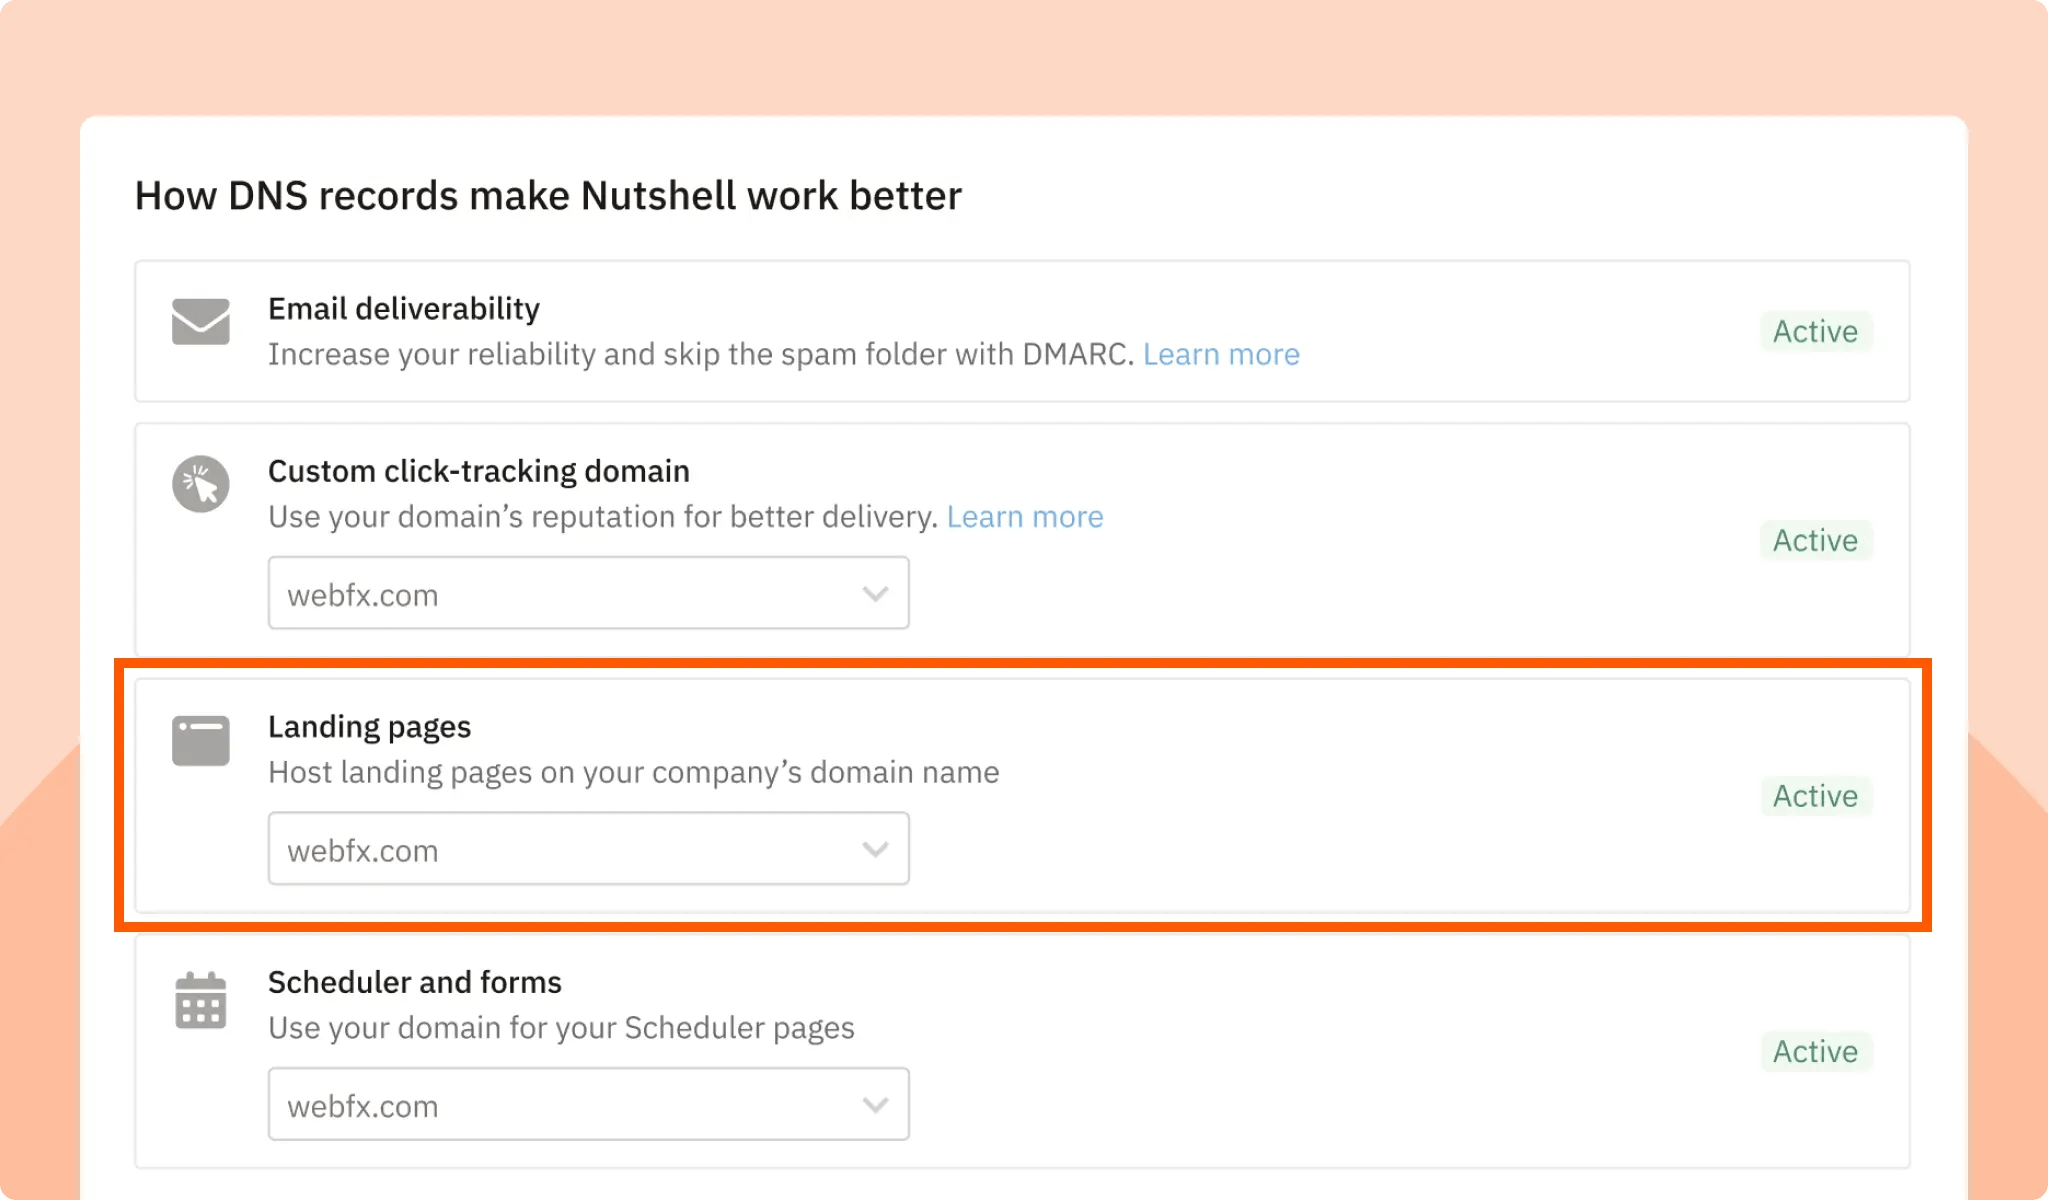Click the Active badge inside the Landing pages section
The height and width of the screenshot is (1200, 2048).
click(1815, 796)
